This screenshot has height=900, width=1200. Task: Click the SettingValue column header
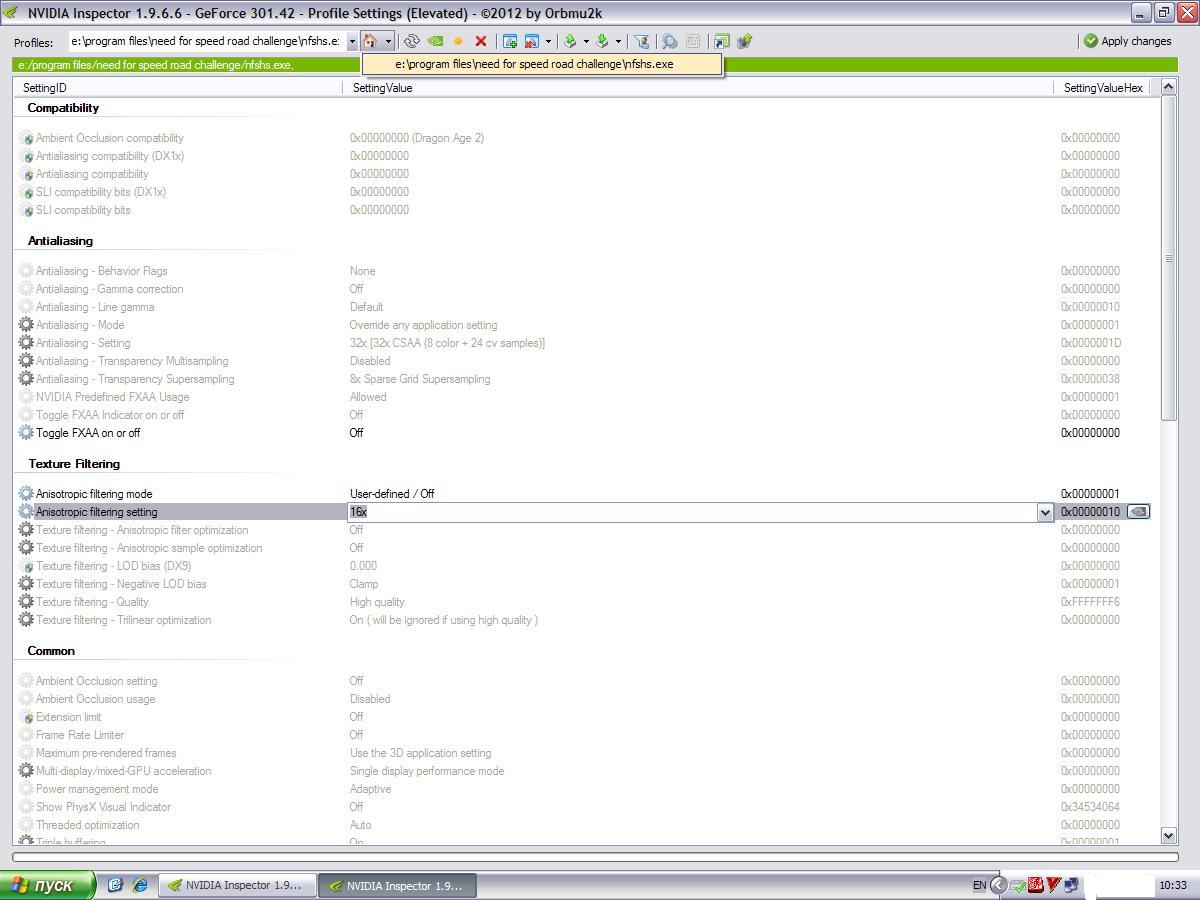click(x=698, y=88)
